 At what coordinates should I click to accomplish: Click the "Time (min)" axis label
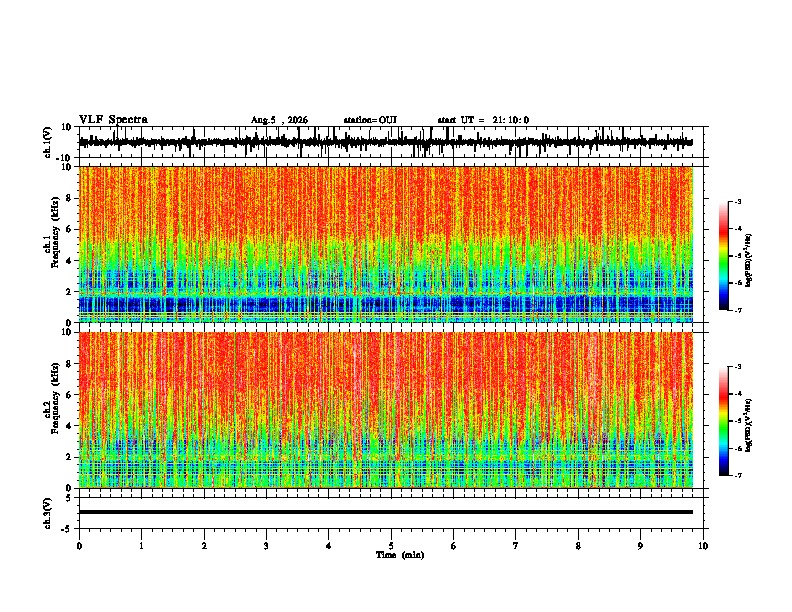point(400,555)
